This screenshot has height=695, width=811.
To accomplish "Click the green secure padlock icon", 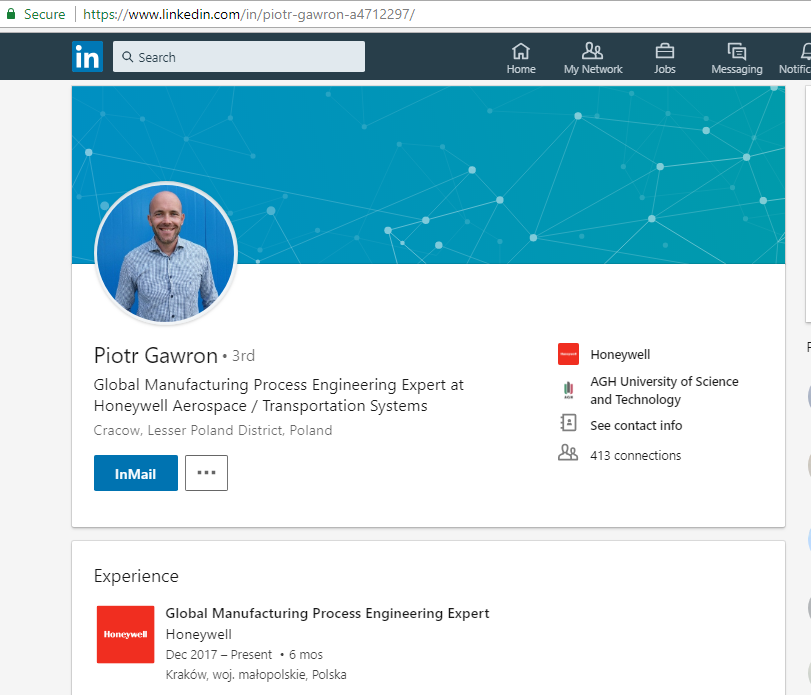I will click(x=11, y=14).
